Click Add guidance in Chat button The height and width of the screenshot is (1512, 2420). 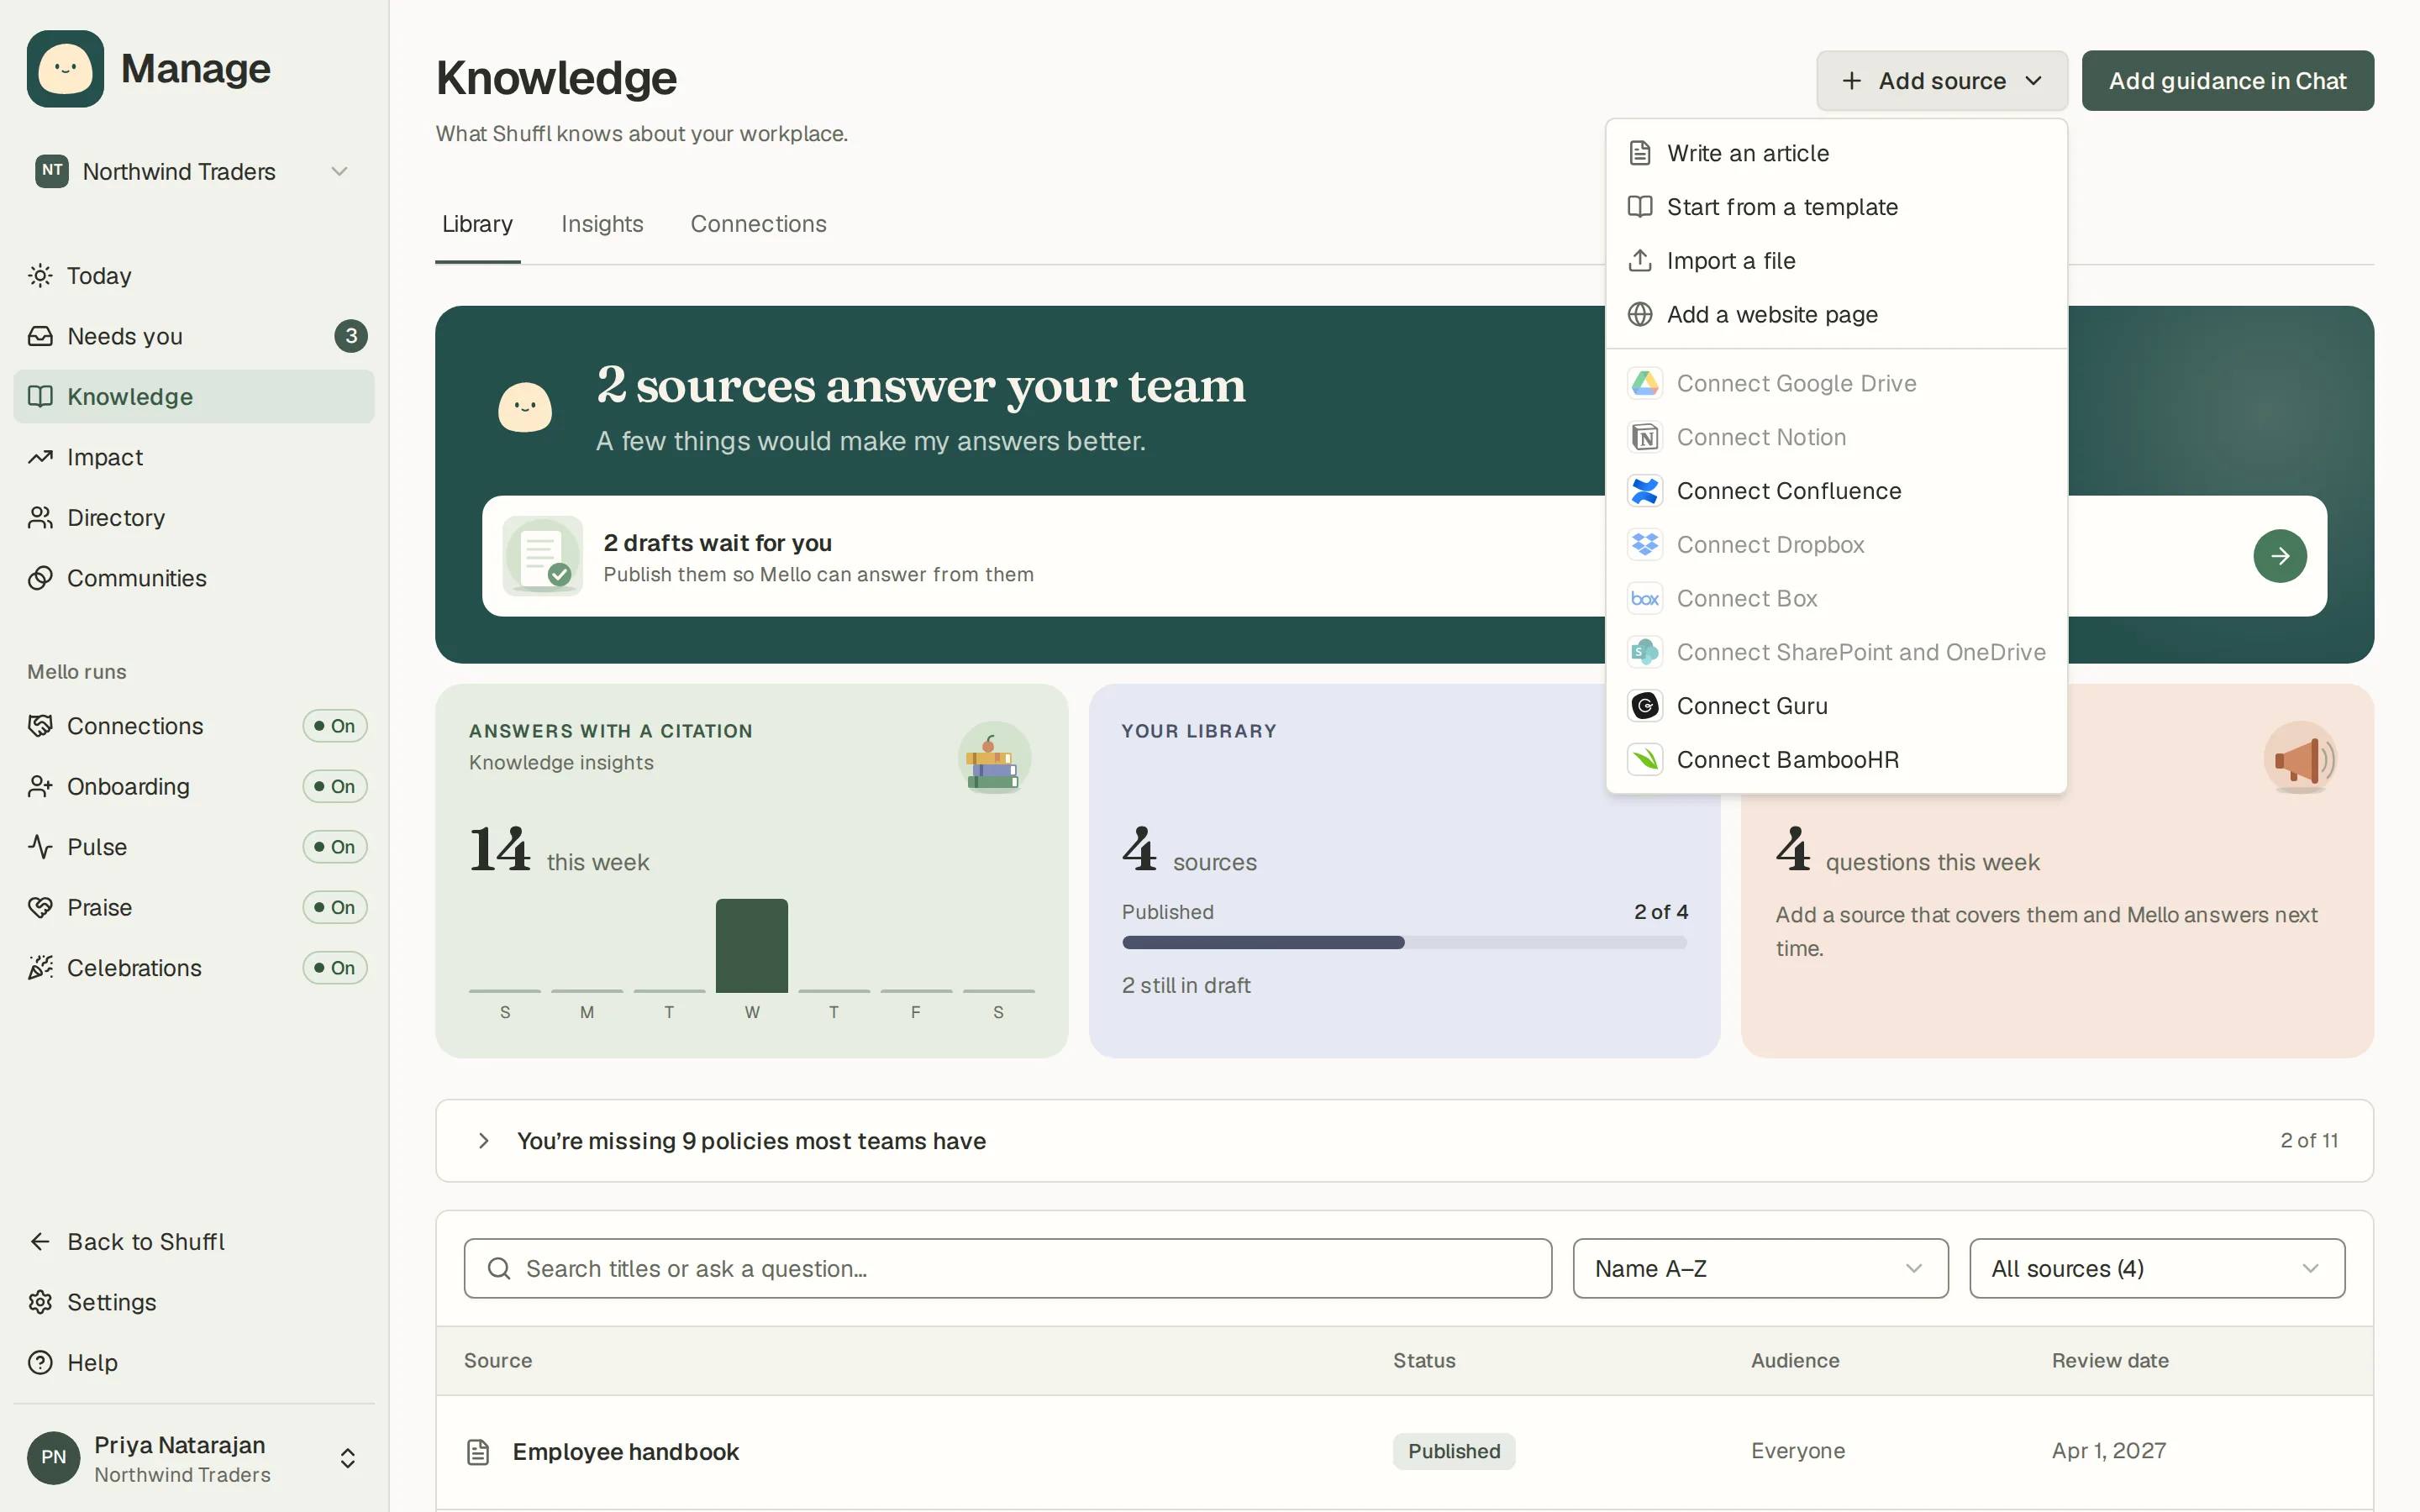click(2227, 80)
